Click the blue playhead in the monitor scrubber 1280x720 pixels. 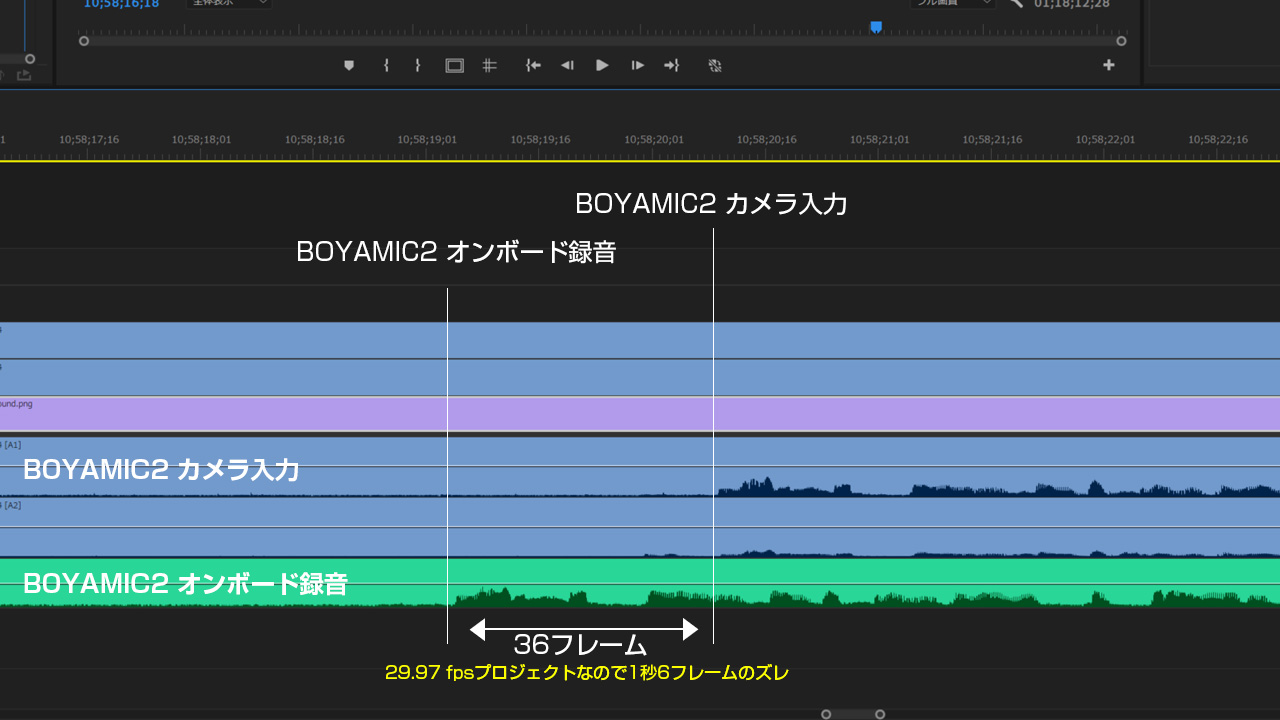[876, 28]
